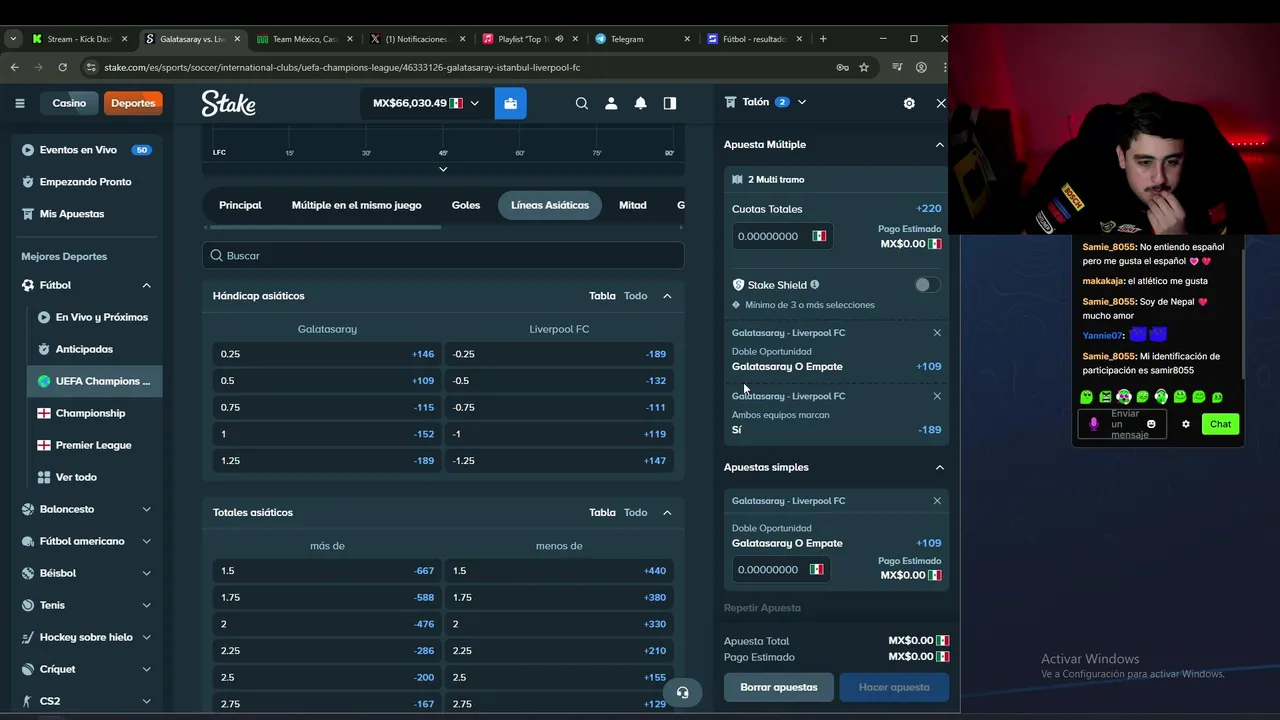This screenshot has width=1280, height=720.
Task: Click Stake Shield info icon
Action: click(x=814, y=285)
